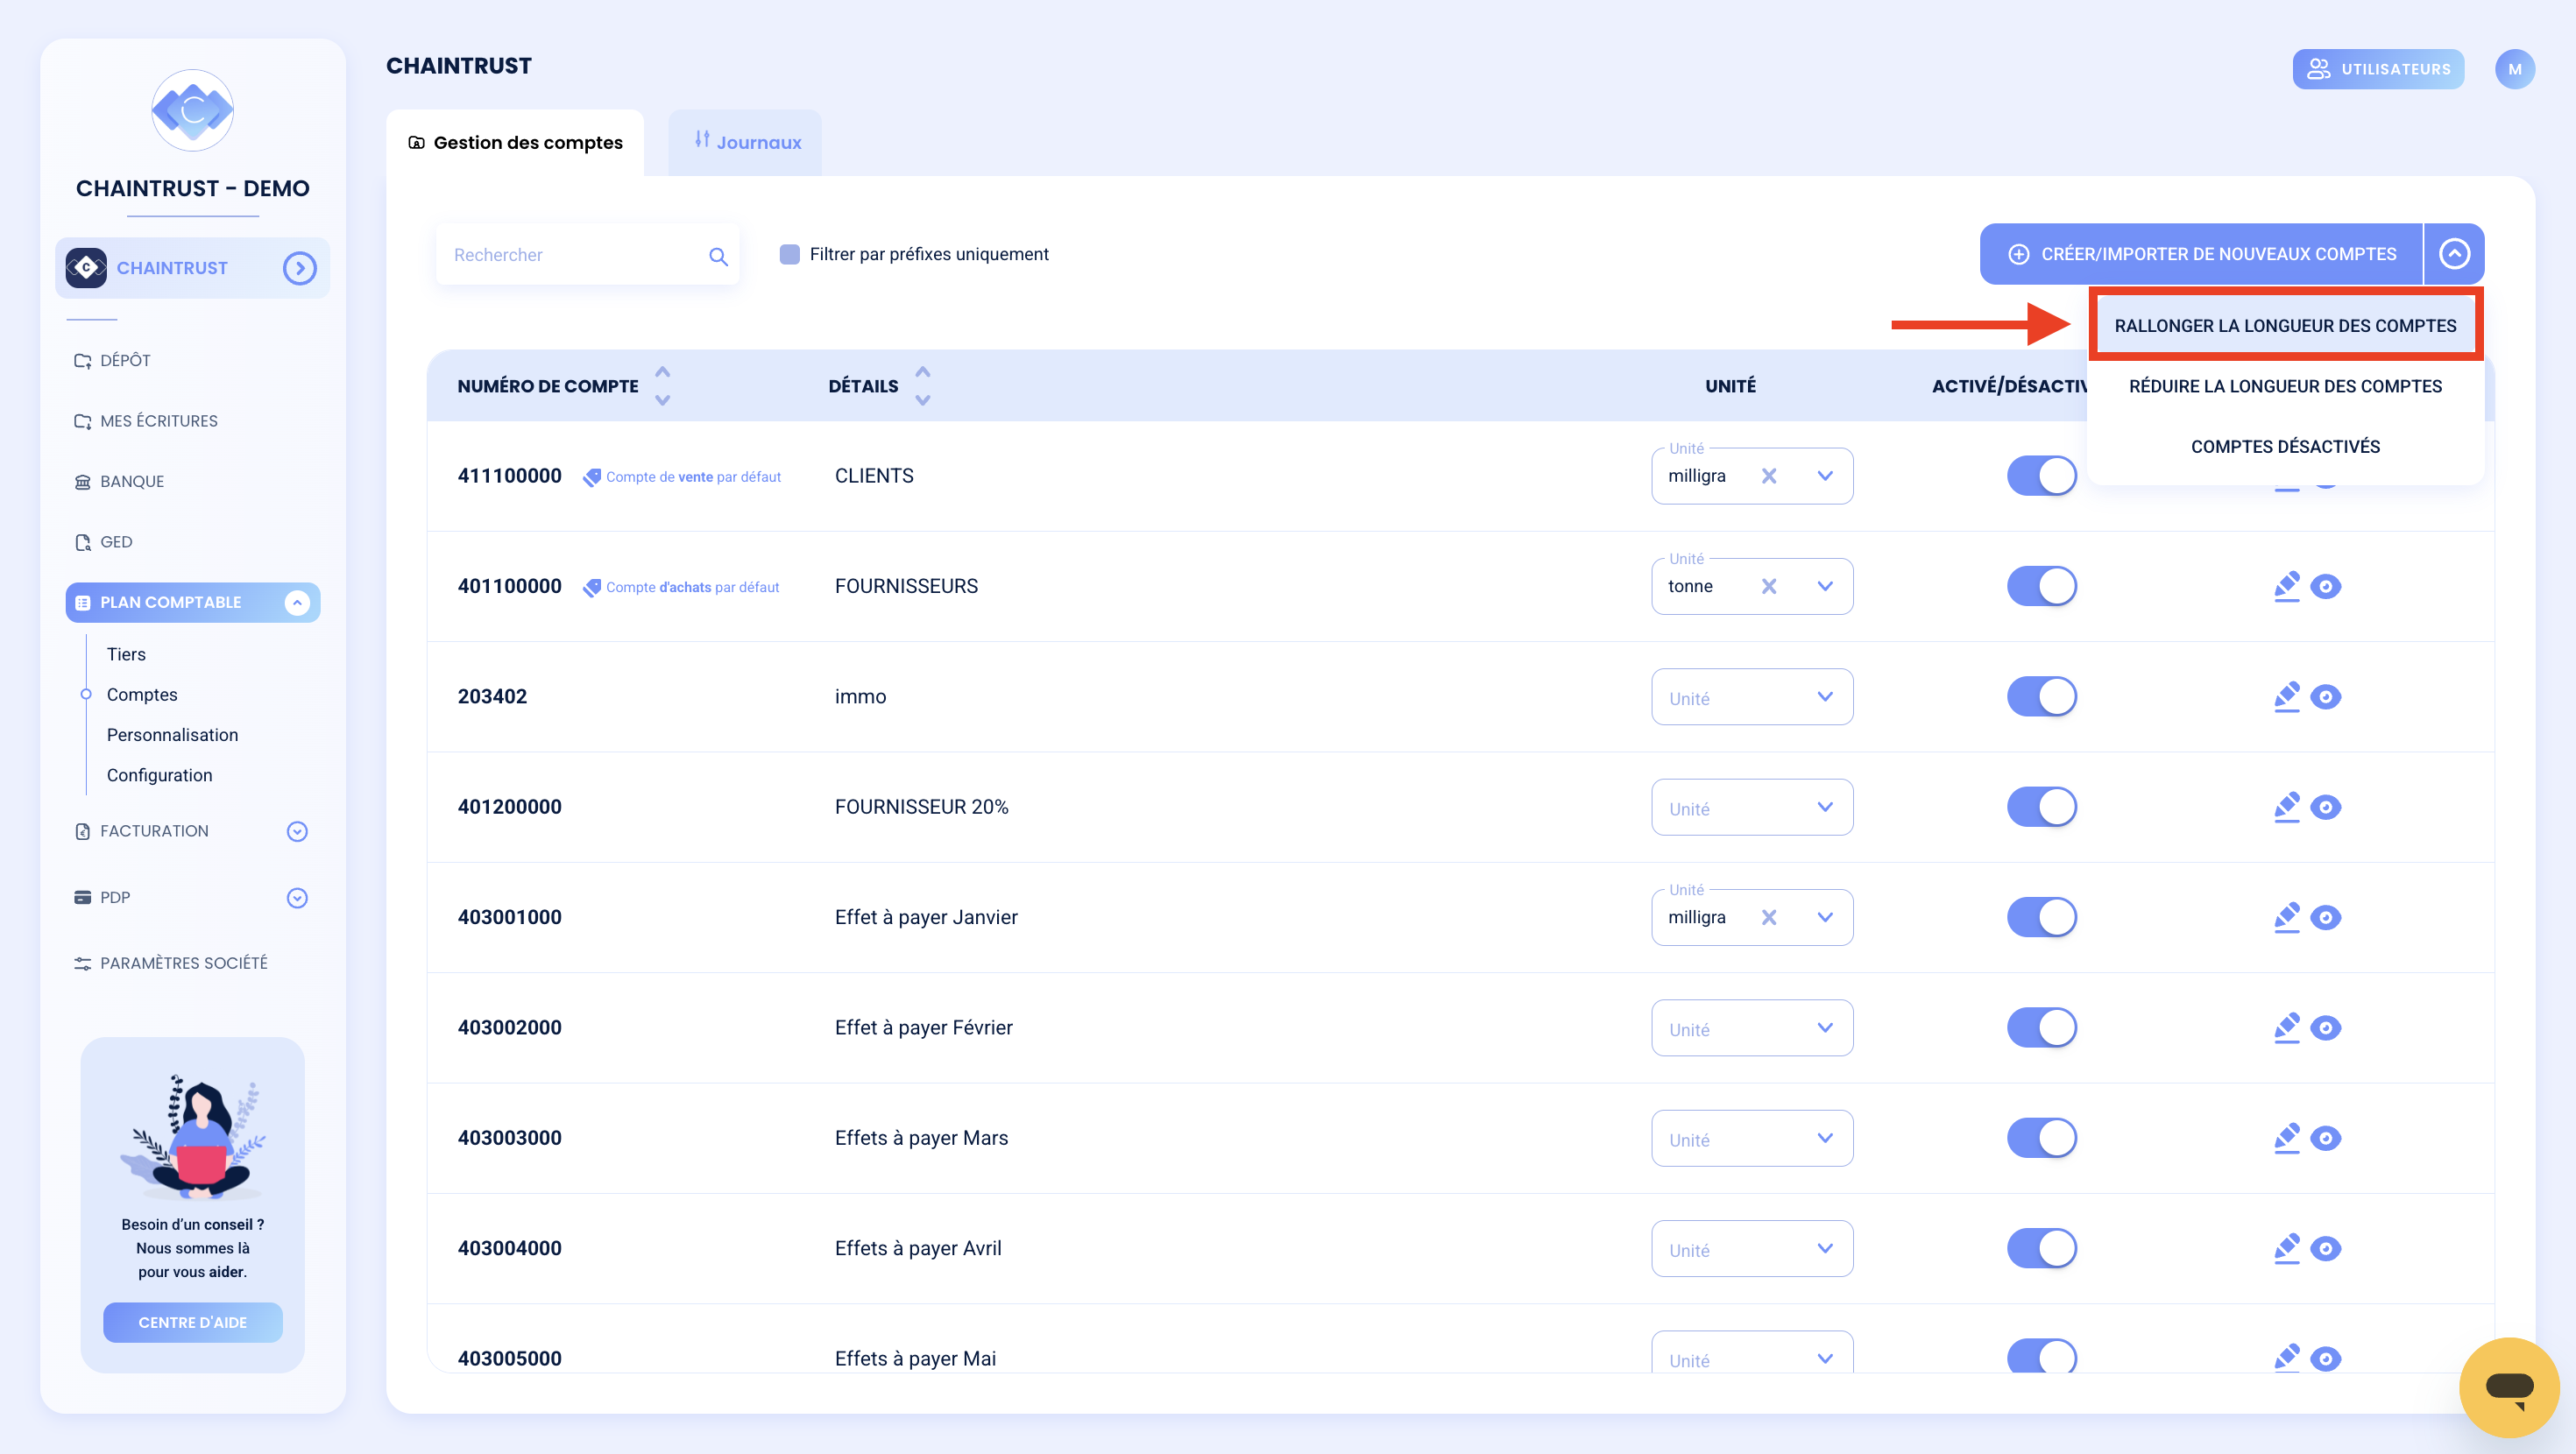
Task: Open the M user avatar
Action: tap(2514, 69)
